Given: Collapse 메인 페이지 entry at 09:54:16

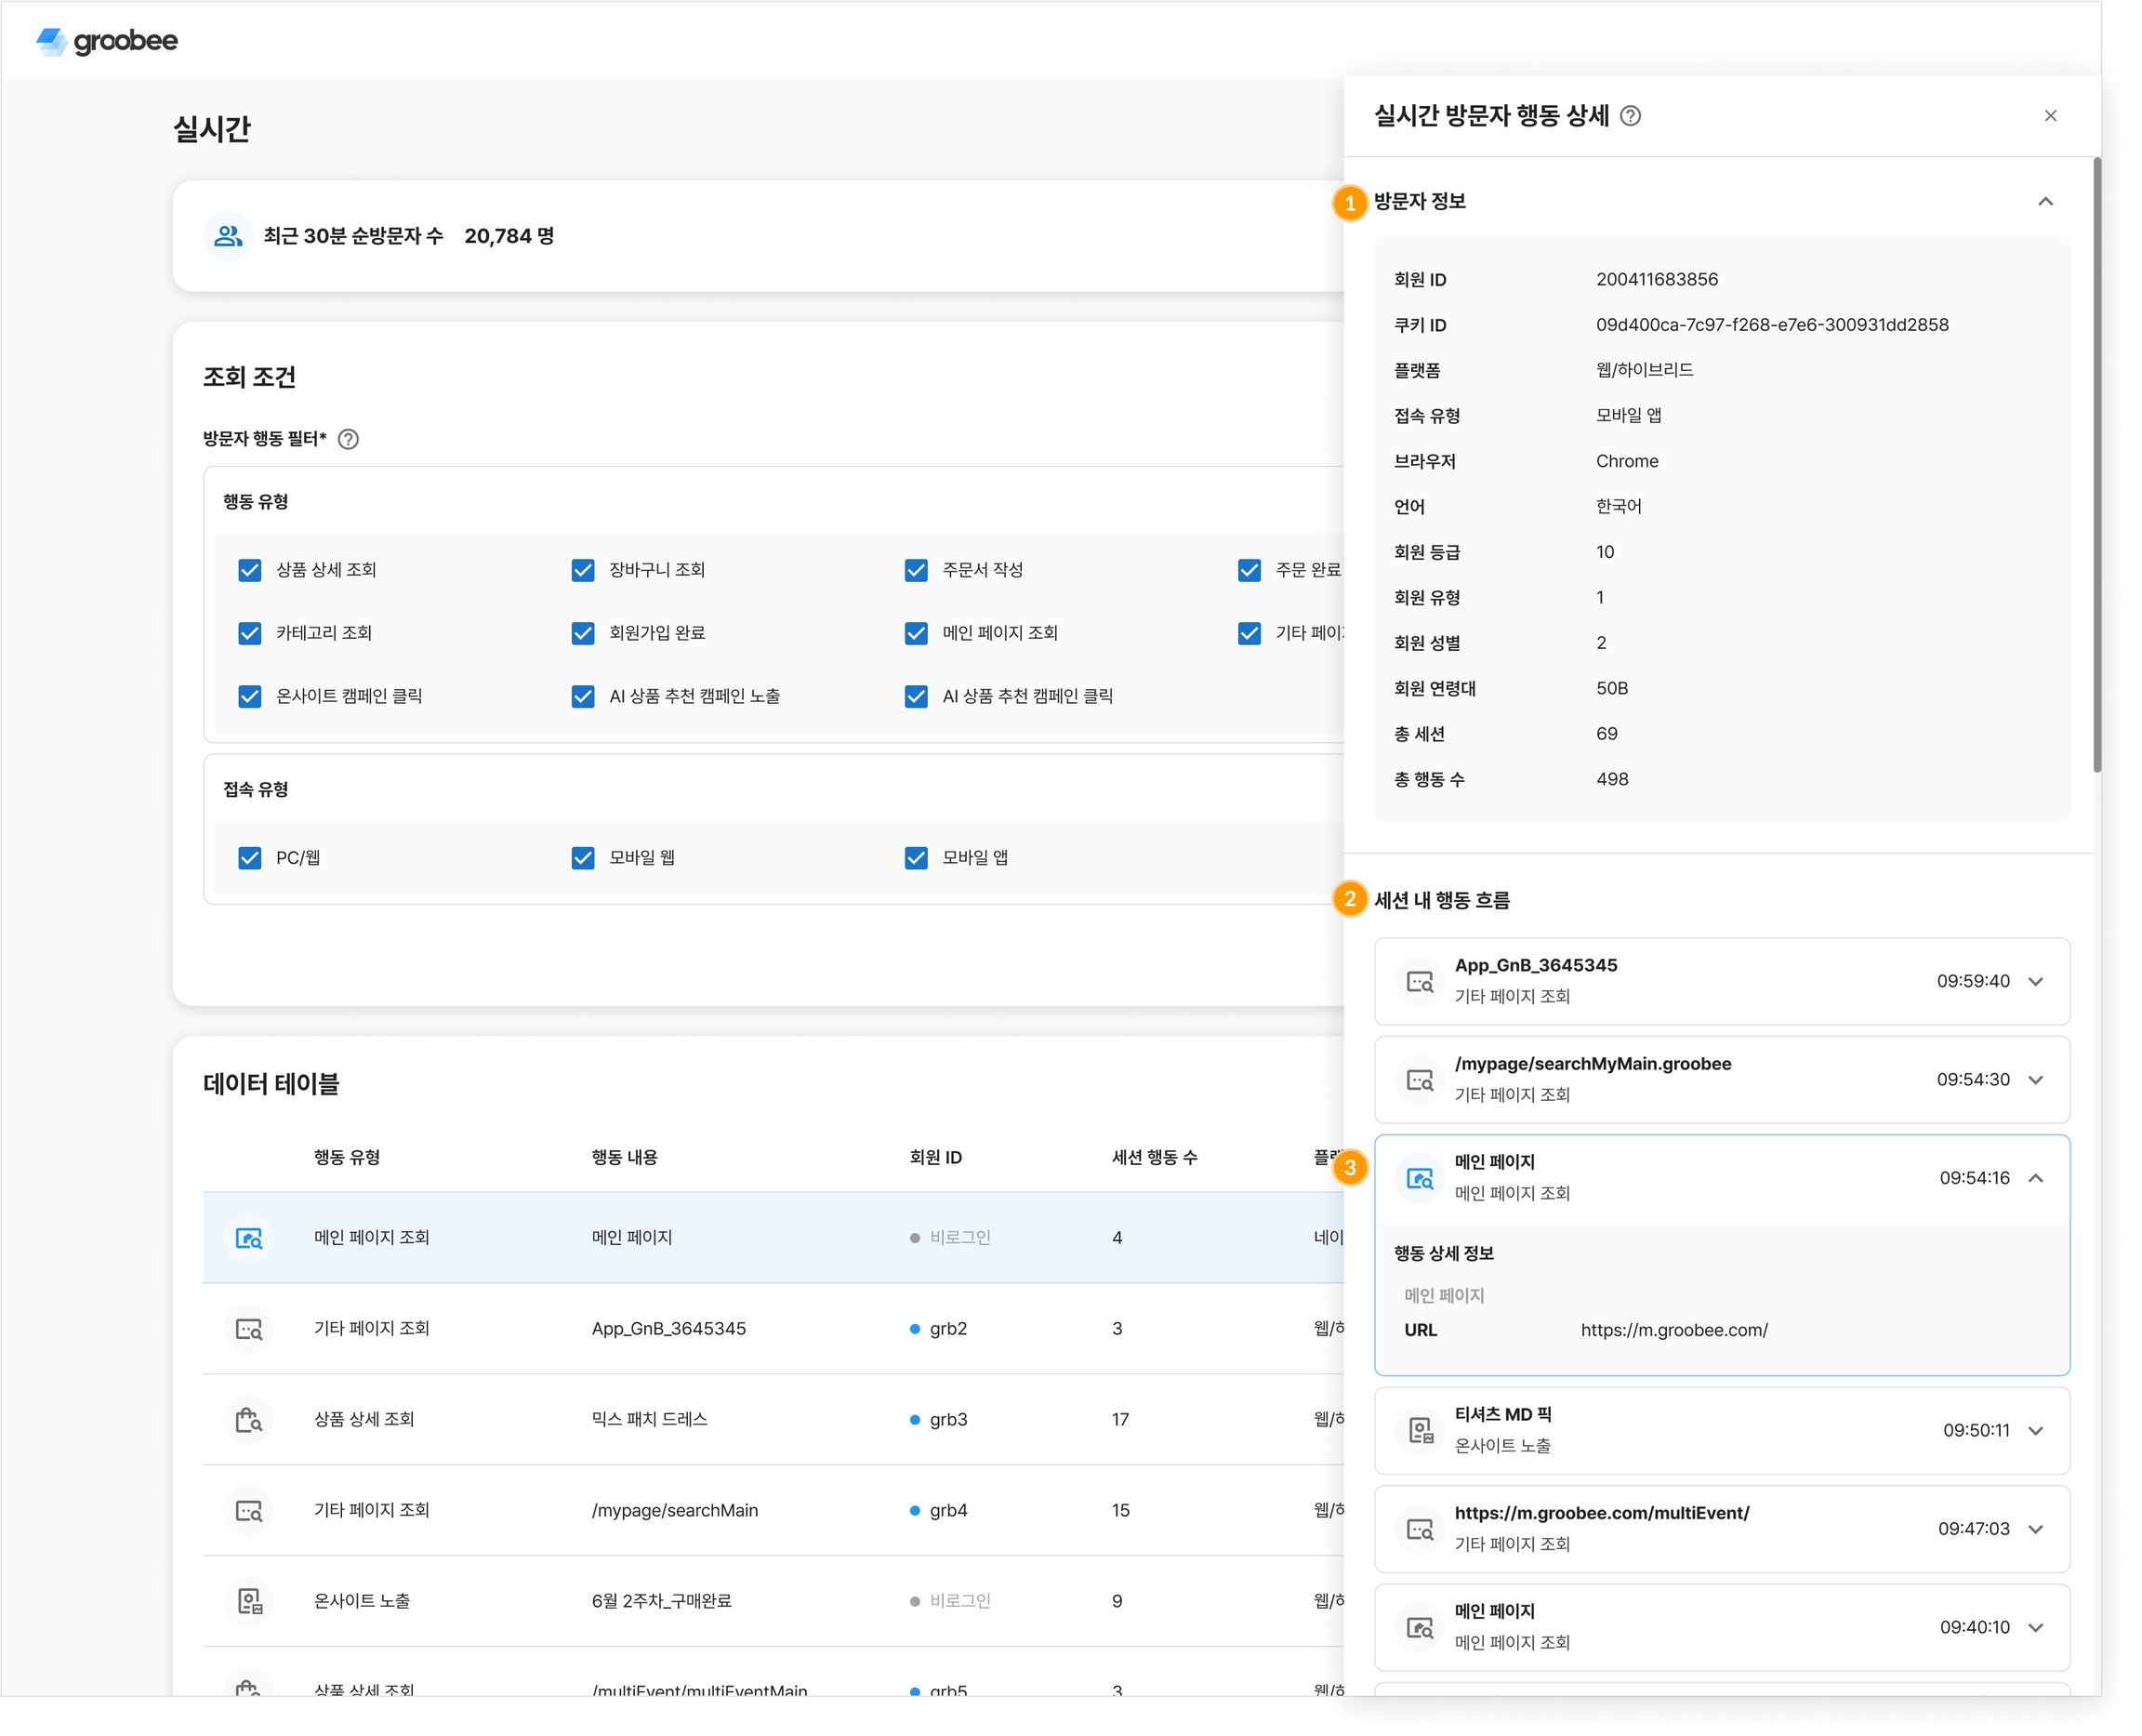Looking at the screenshot, I should pos(2035,1178).
